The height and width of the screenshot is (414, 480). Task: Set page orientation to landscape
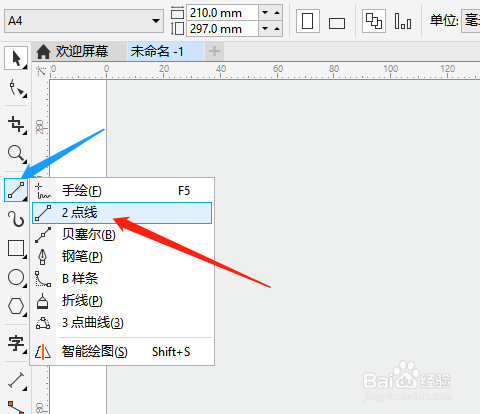pyautogui.click(x=337, y=23)
